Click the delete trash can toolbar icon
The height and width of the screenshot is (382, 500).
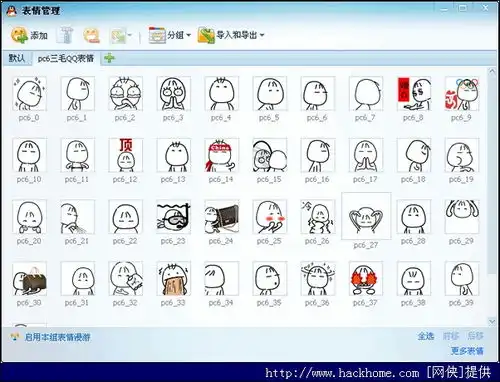65,35
